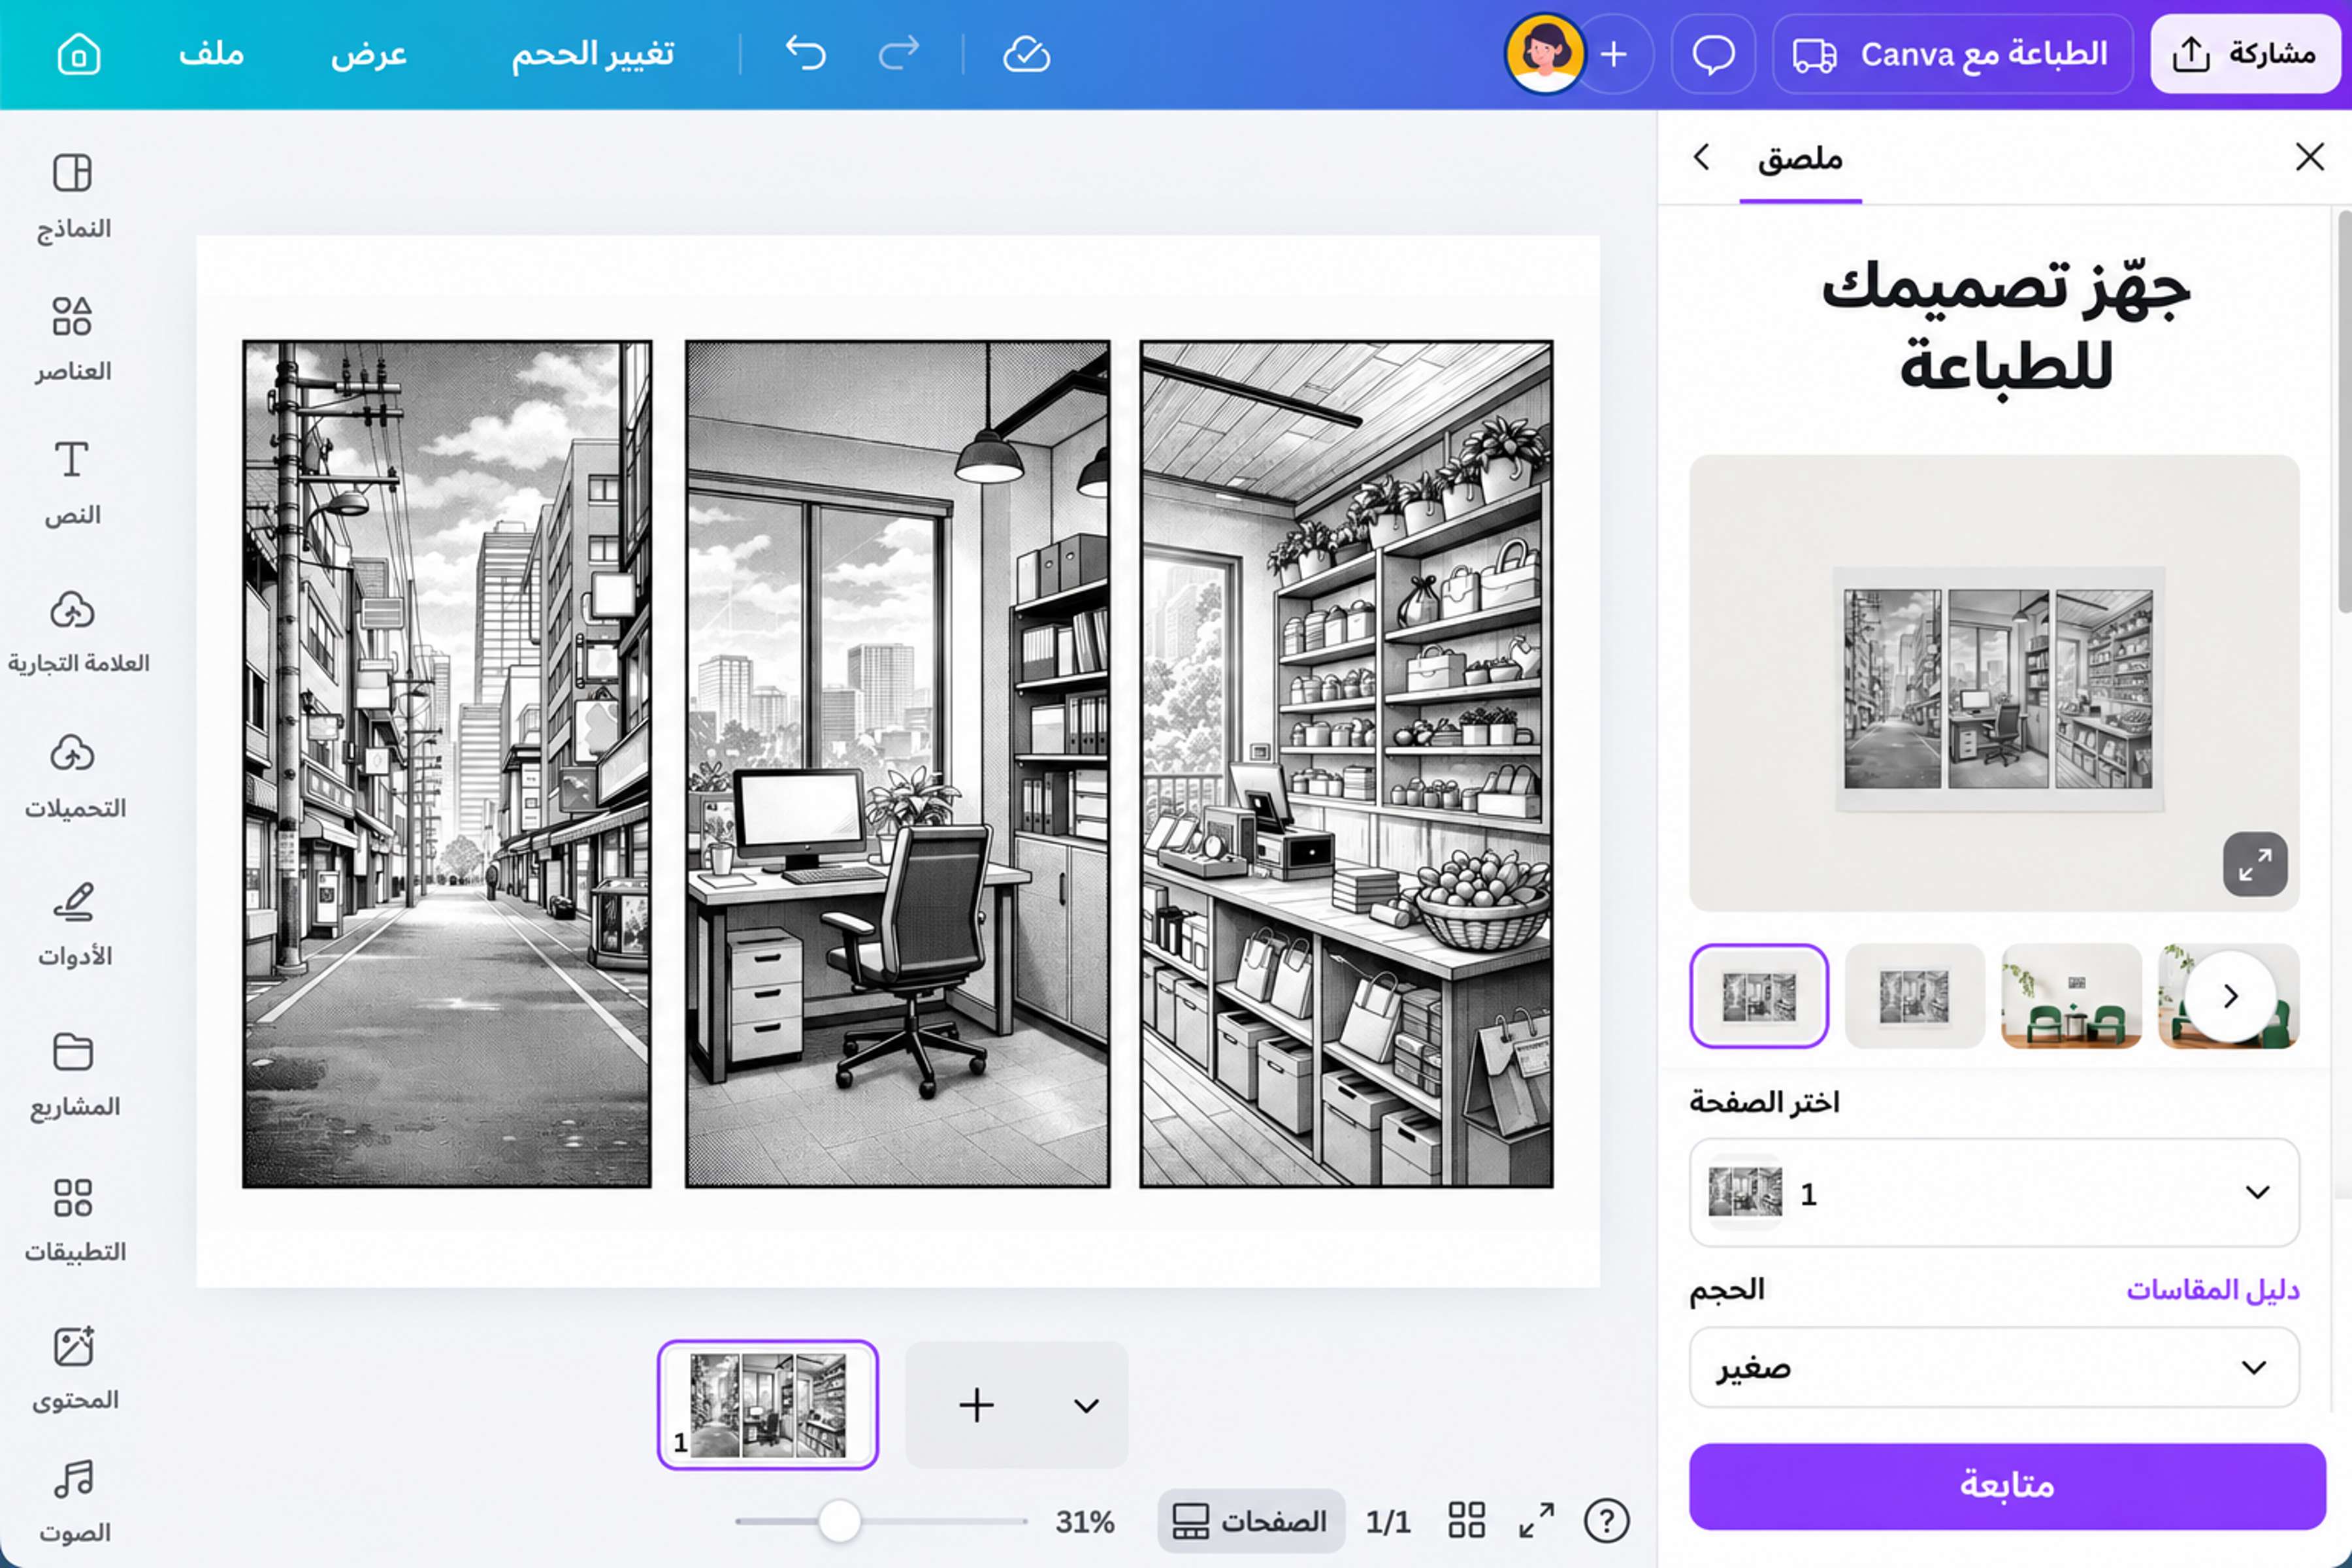
Task: Open the help question mark
Action: [x=1606, y=1521]
